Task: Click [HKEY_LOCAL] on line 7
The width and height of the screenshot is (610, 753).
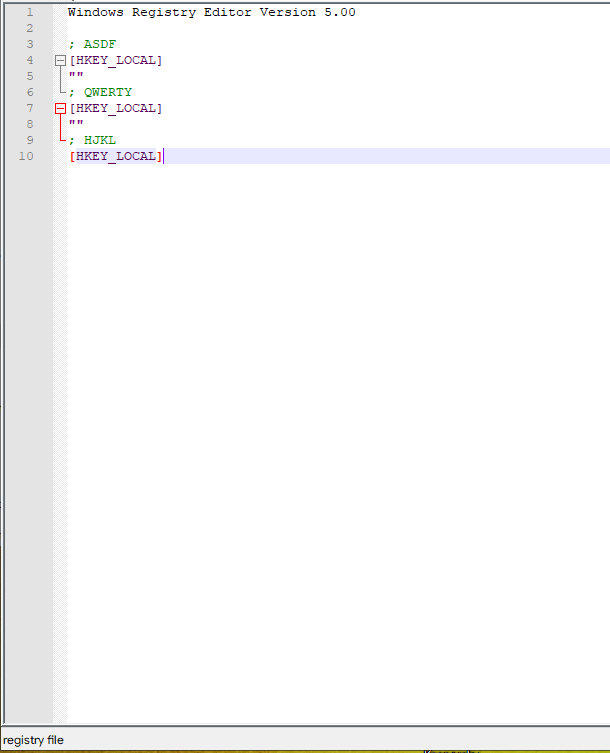Action: click(116, 109)
